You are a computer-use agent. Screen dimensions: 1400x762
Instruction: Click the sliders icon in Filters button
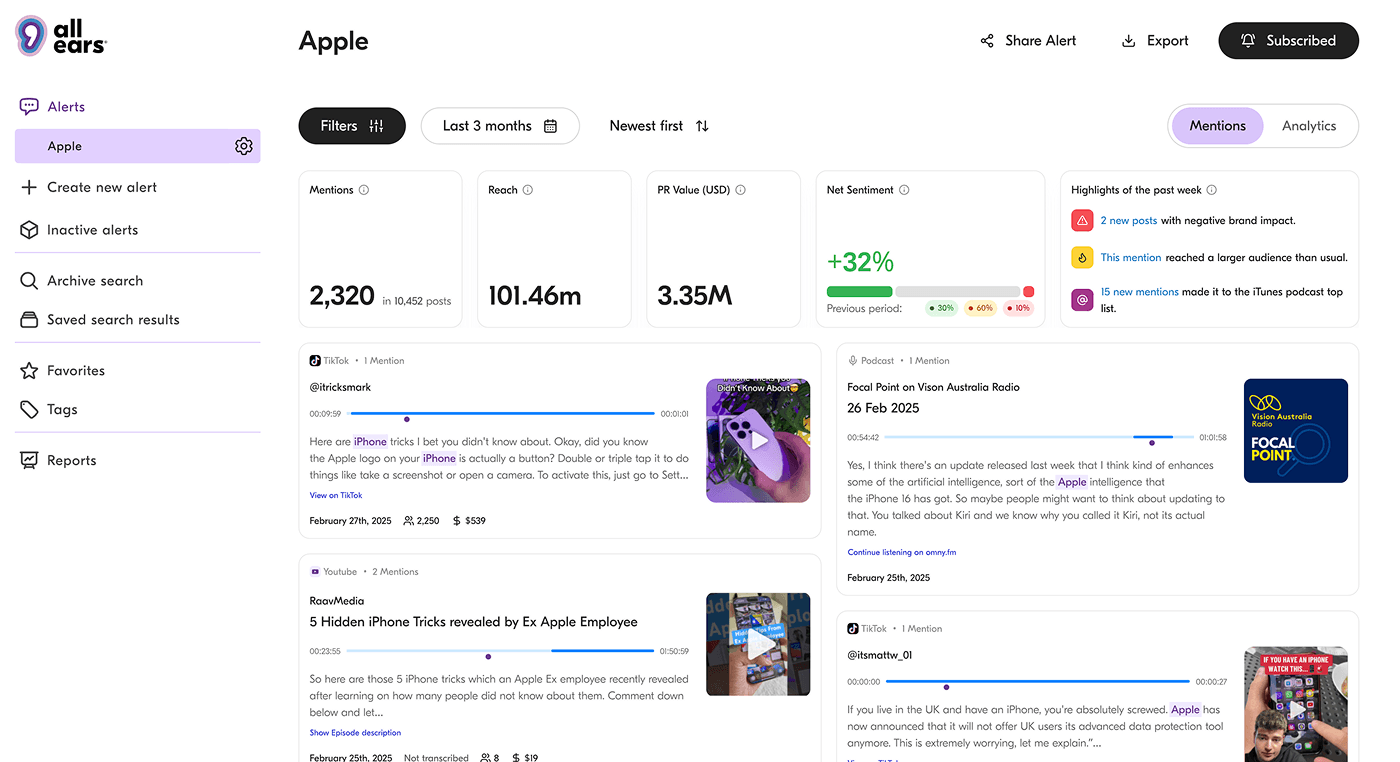pos(376,126)
